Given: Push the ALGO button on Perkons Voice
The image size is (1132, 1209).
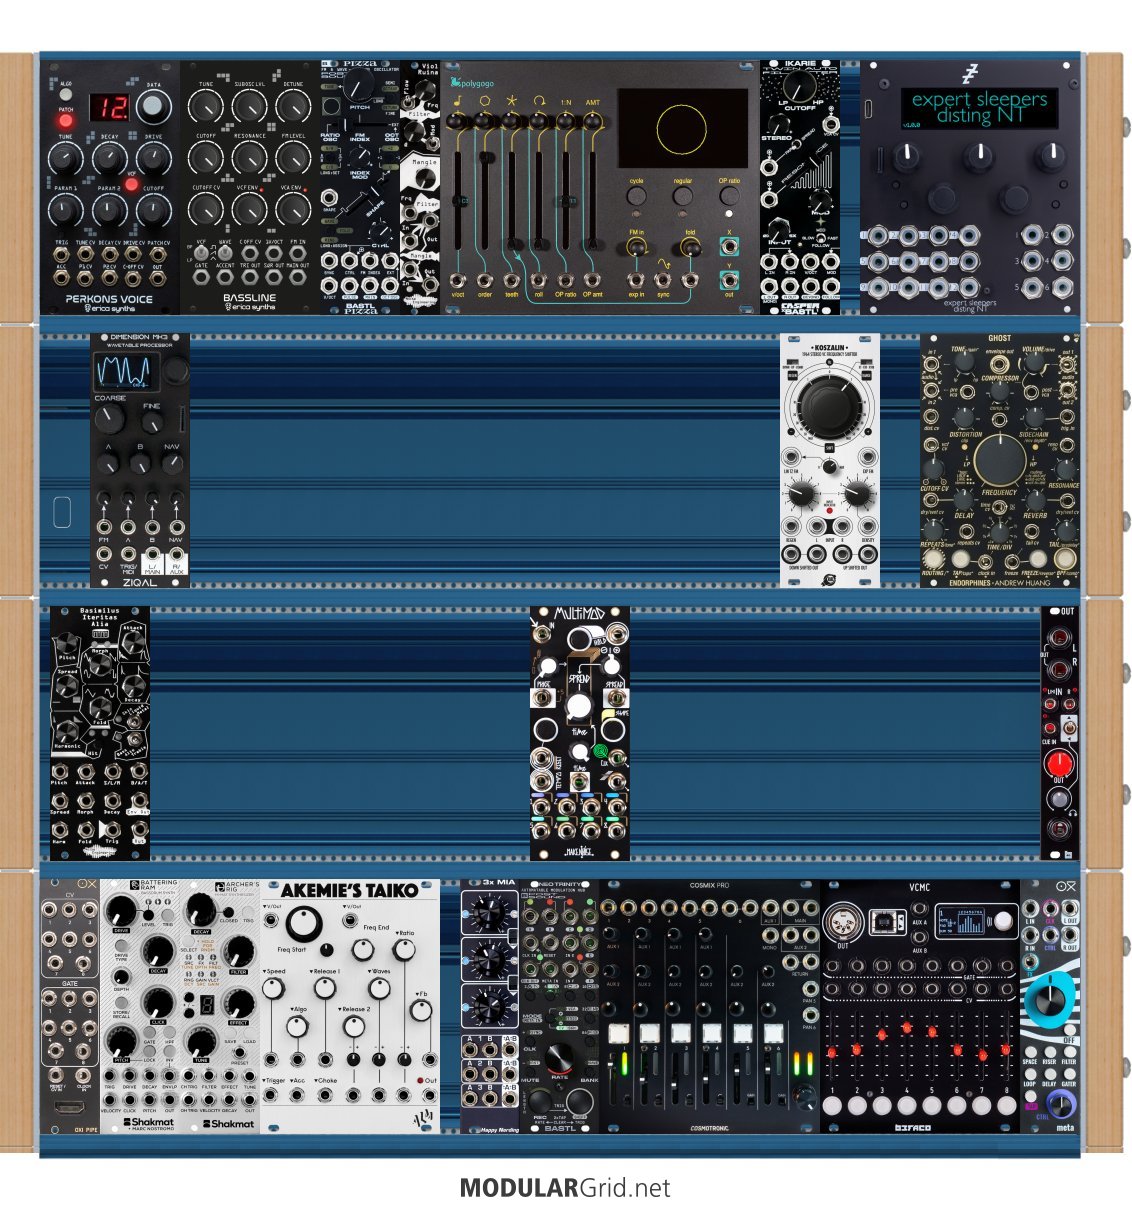Looking at the screenshot, I should 66,97.
